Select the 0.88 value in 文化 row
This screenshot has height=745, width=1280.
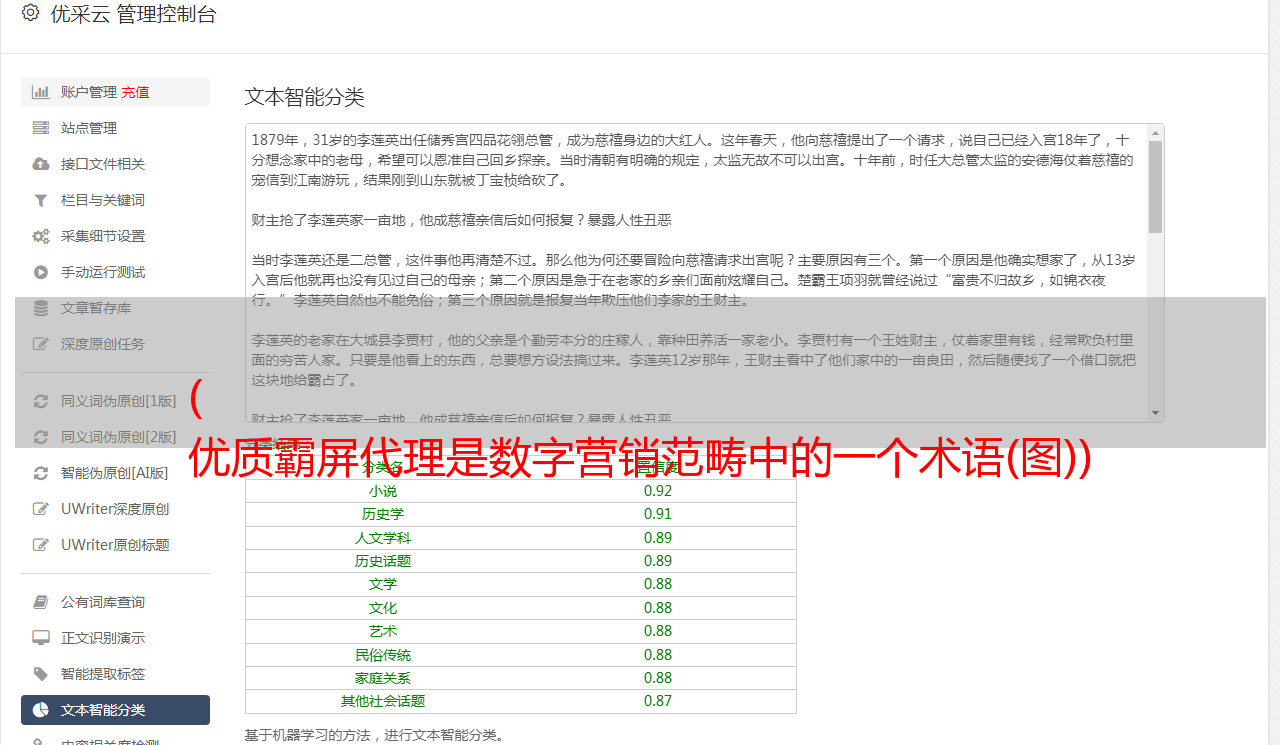click(x=658, y=608)
